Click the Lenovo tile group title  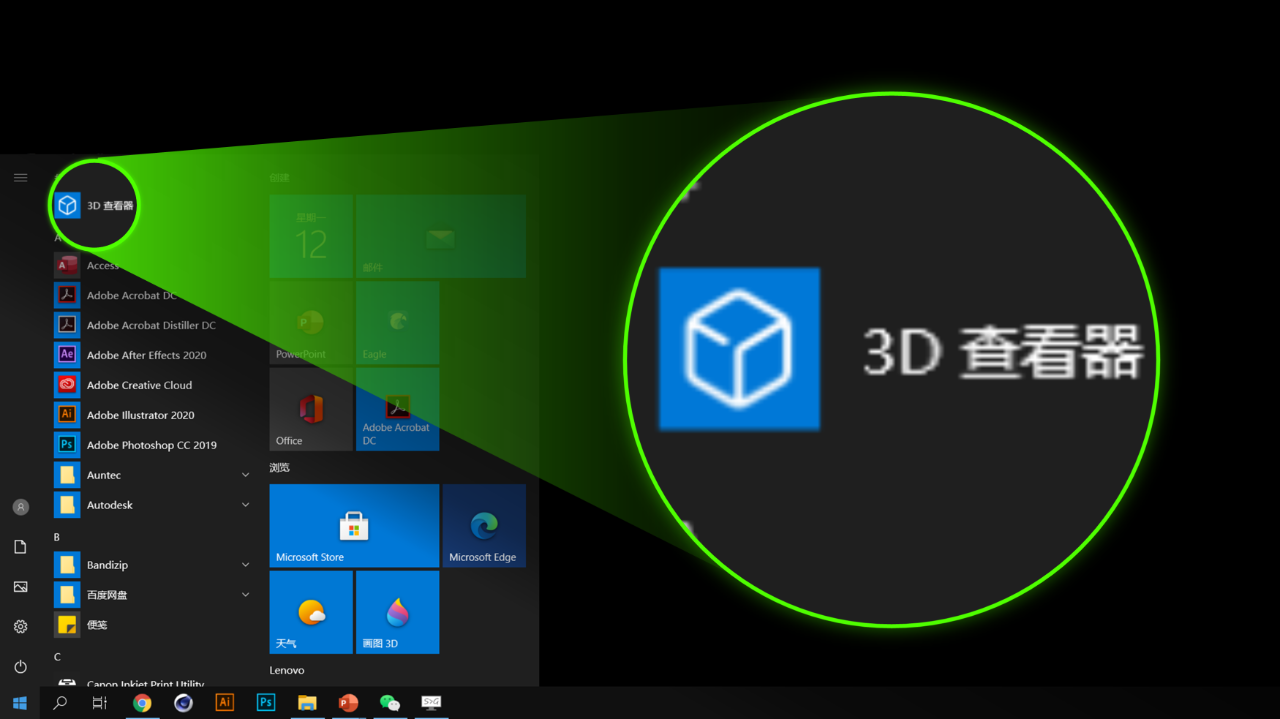287,670
